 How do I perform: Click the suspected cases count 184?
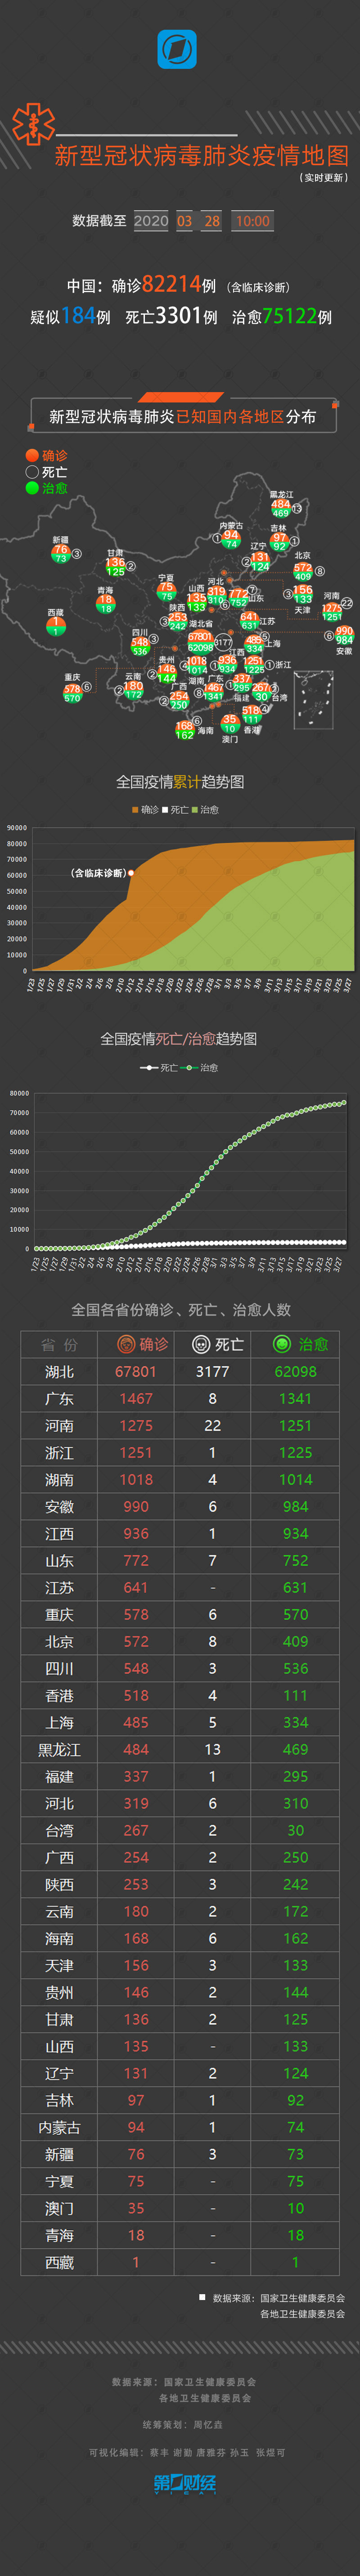pos(78,316)
